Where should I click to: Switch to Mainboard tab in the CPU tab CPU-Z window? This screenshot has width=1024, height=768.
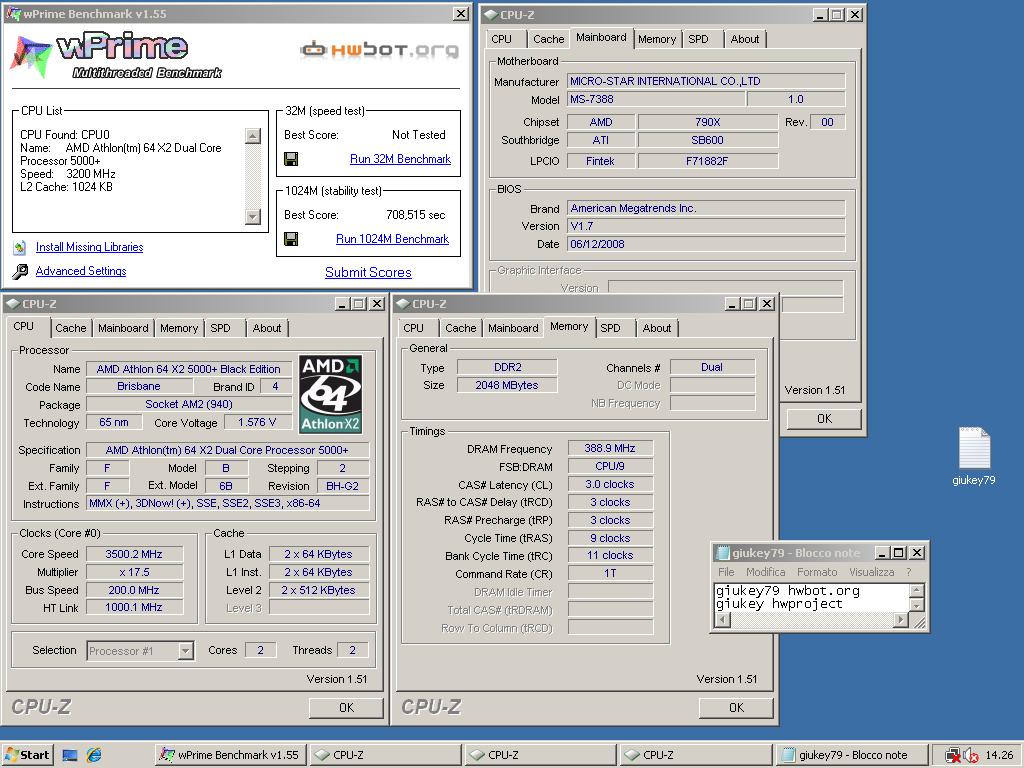coord(123,328)
